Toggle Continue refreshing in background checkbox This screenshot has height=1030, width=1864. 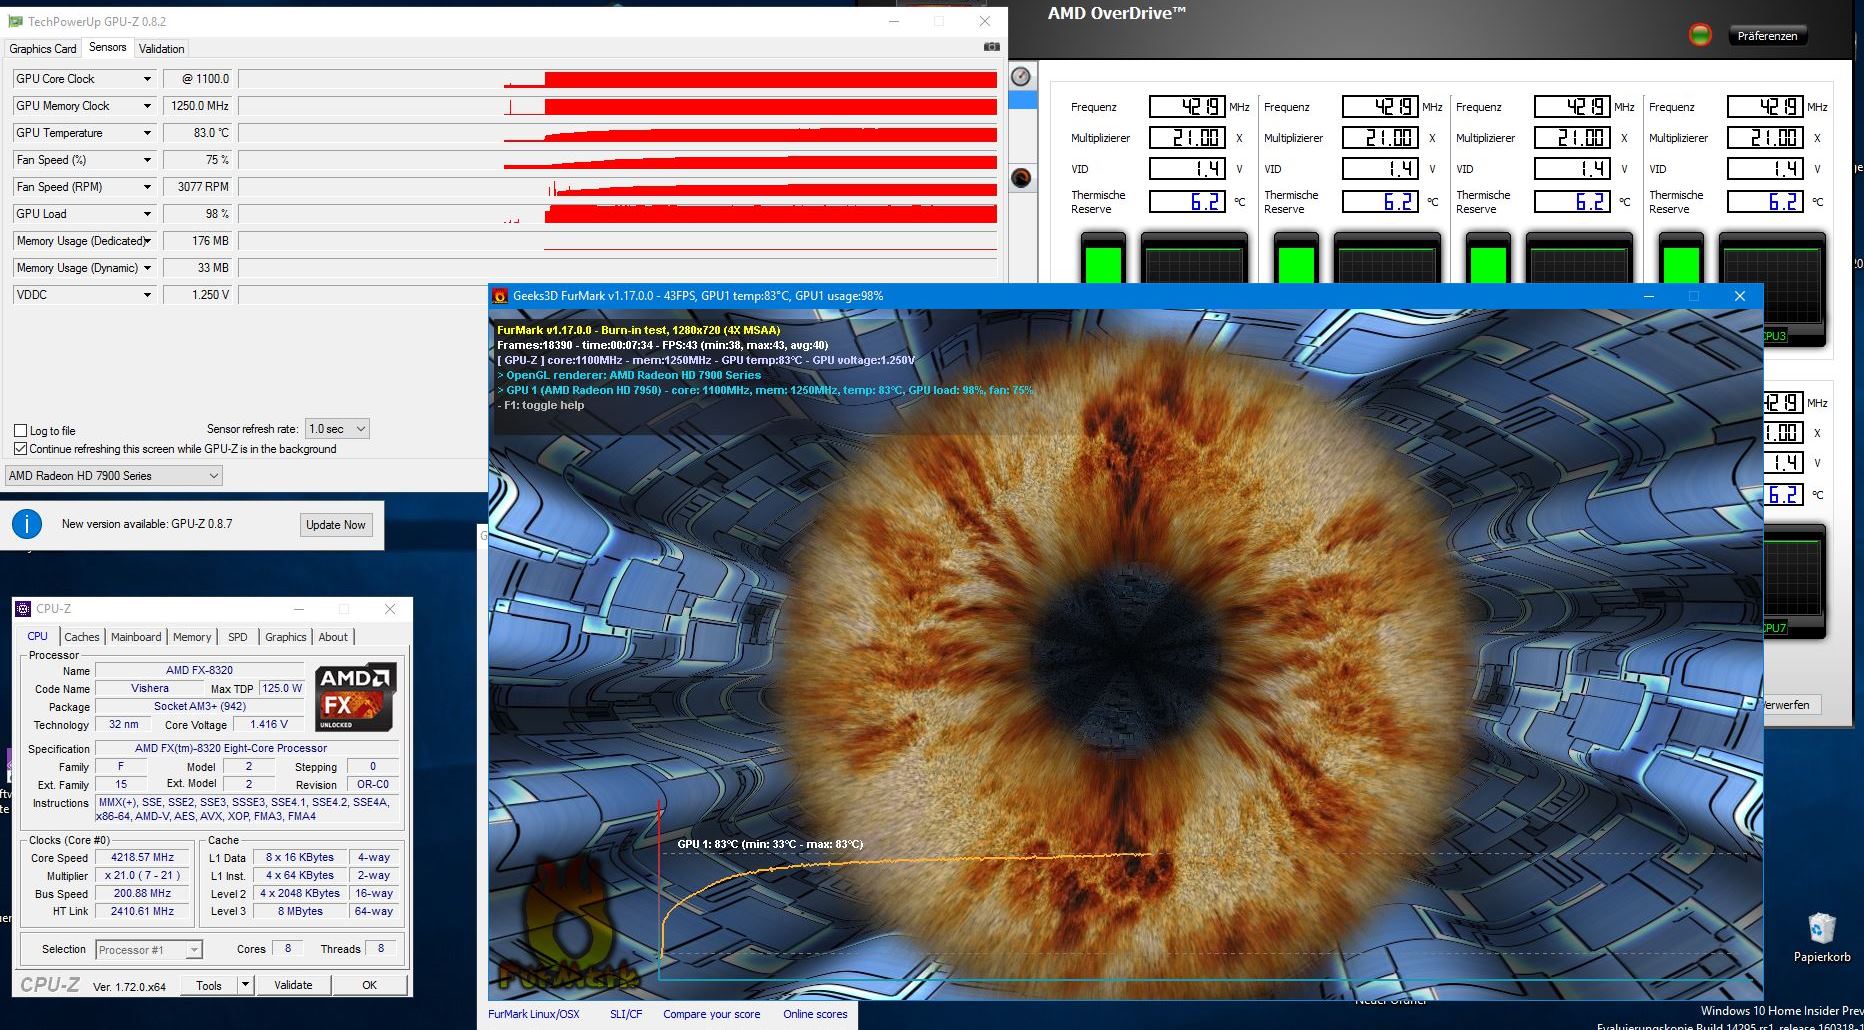click(x=21, y=449)
